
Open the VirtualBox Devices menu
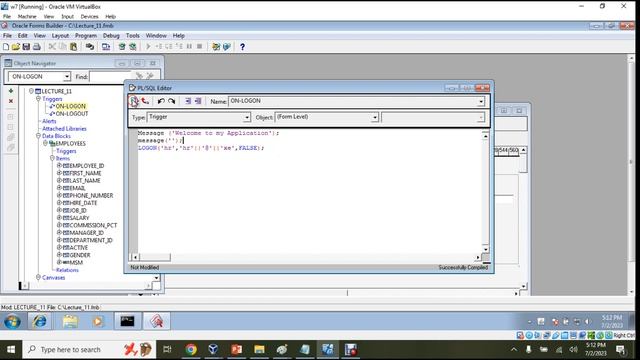pos(89,16)
